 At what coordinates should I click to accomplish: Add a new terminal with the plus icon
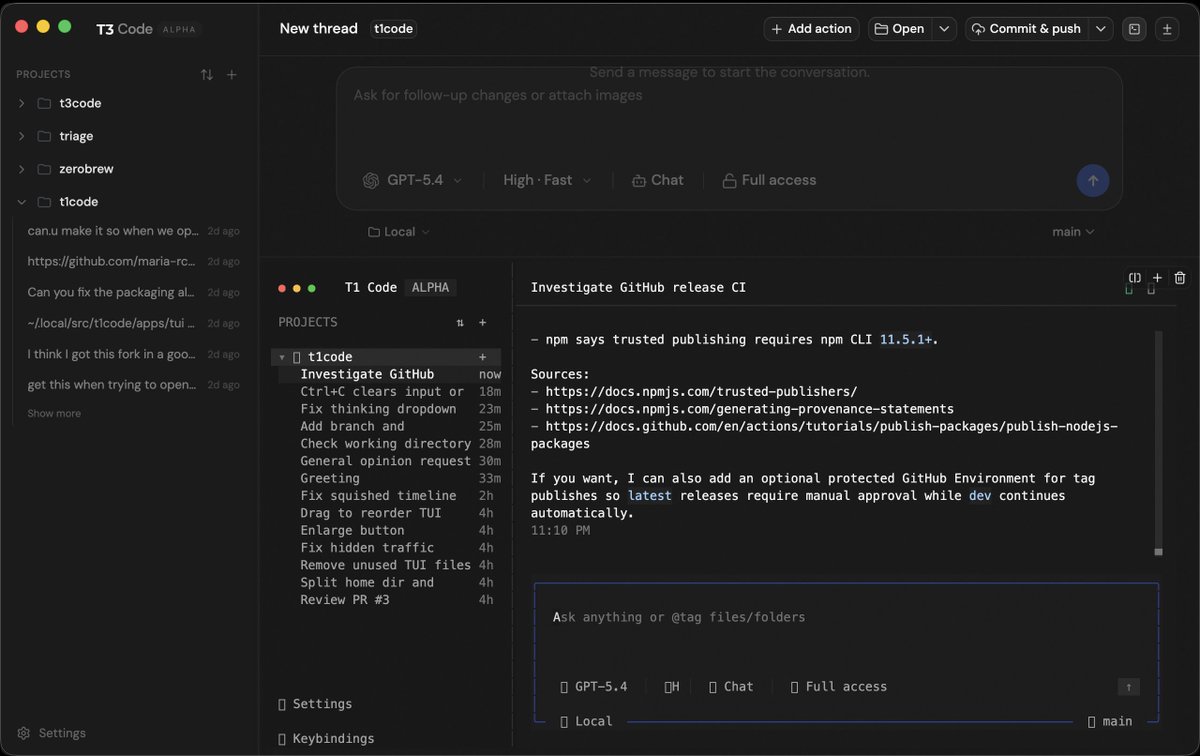(1157, 278)
